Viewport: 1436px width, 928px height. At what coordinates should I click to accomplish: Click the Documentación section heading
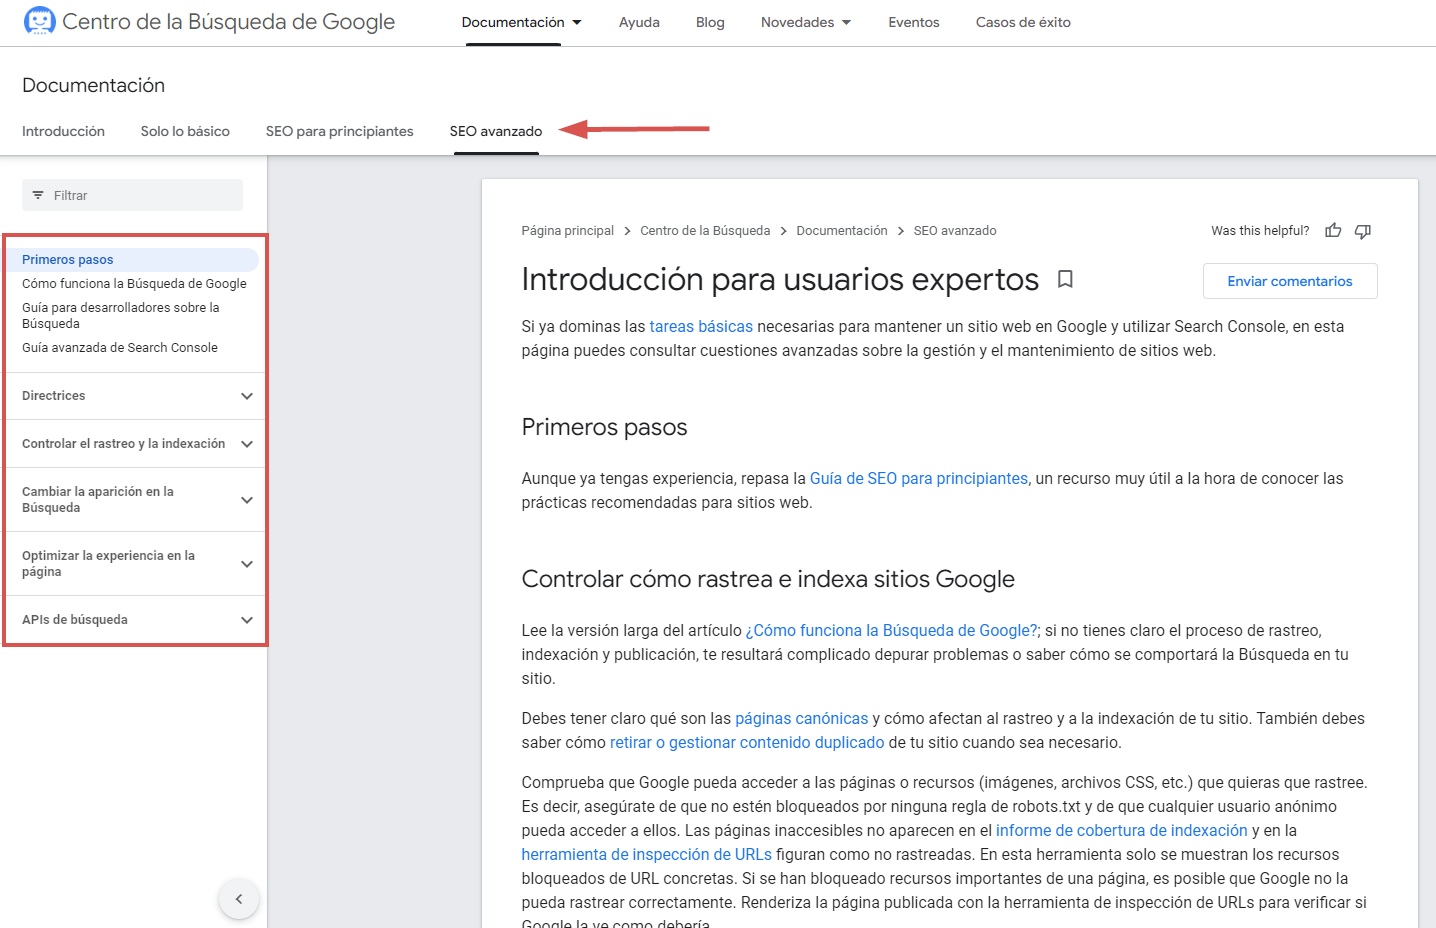(x=93, y=85)
